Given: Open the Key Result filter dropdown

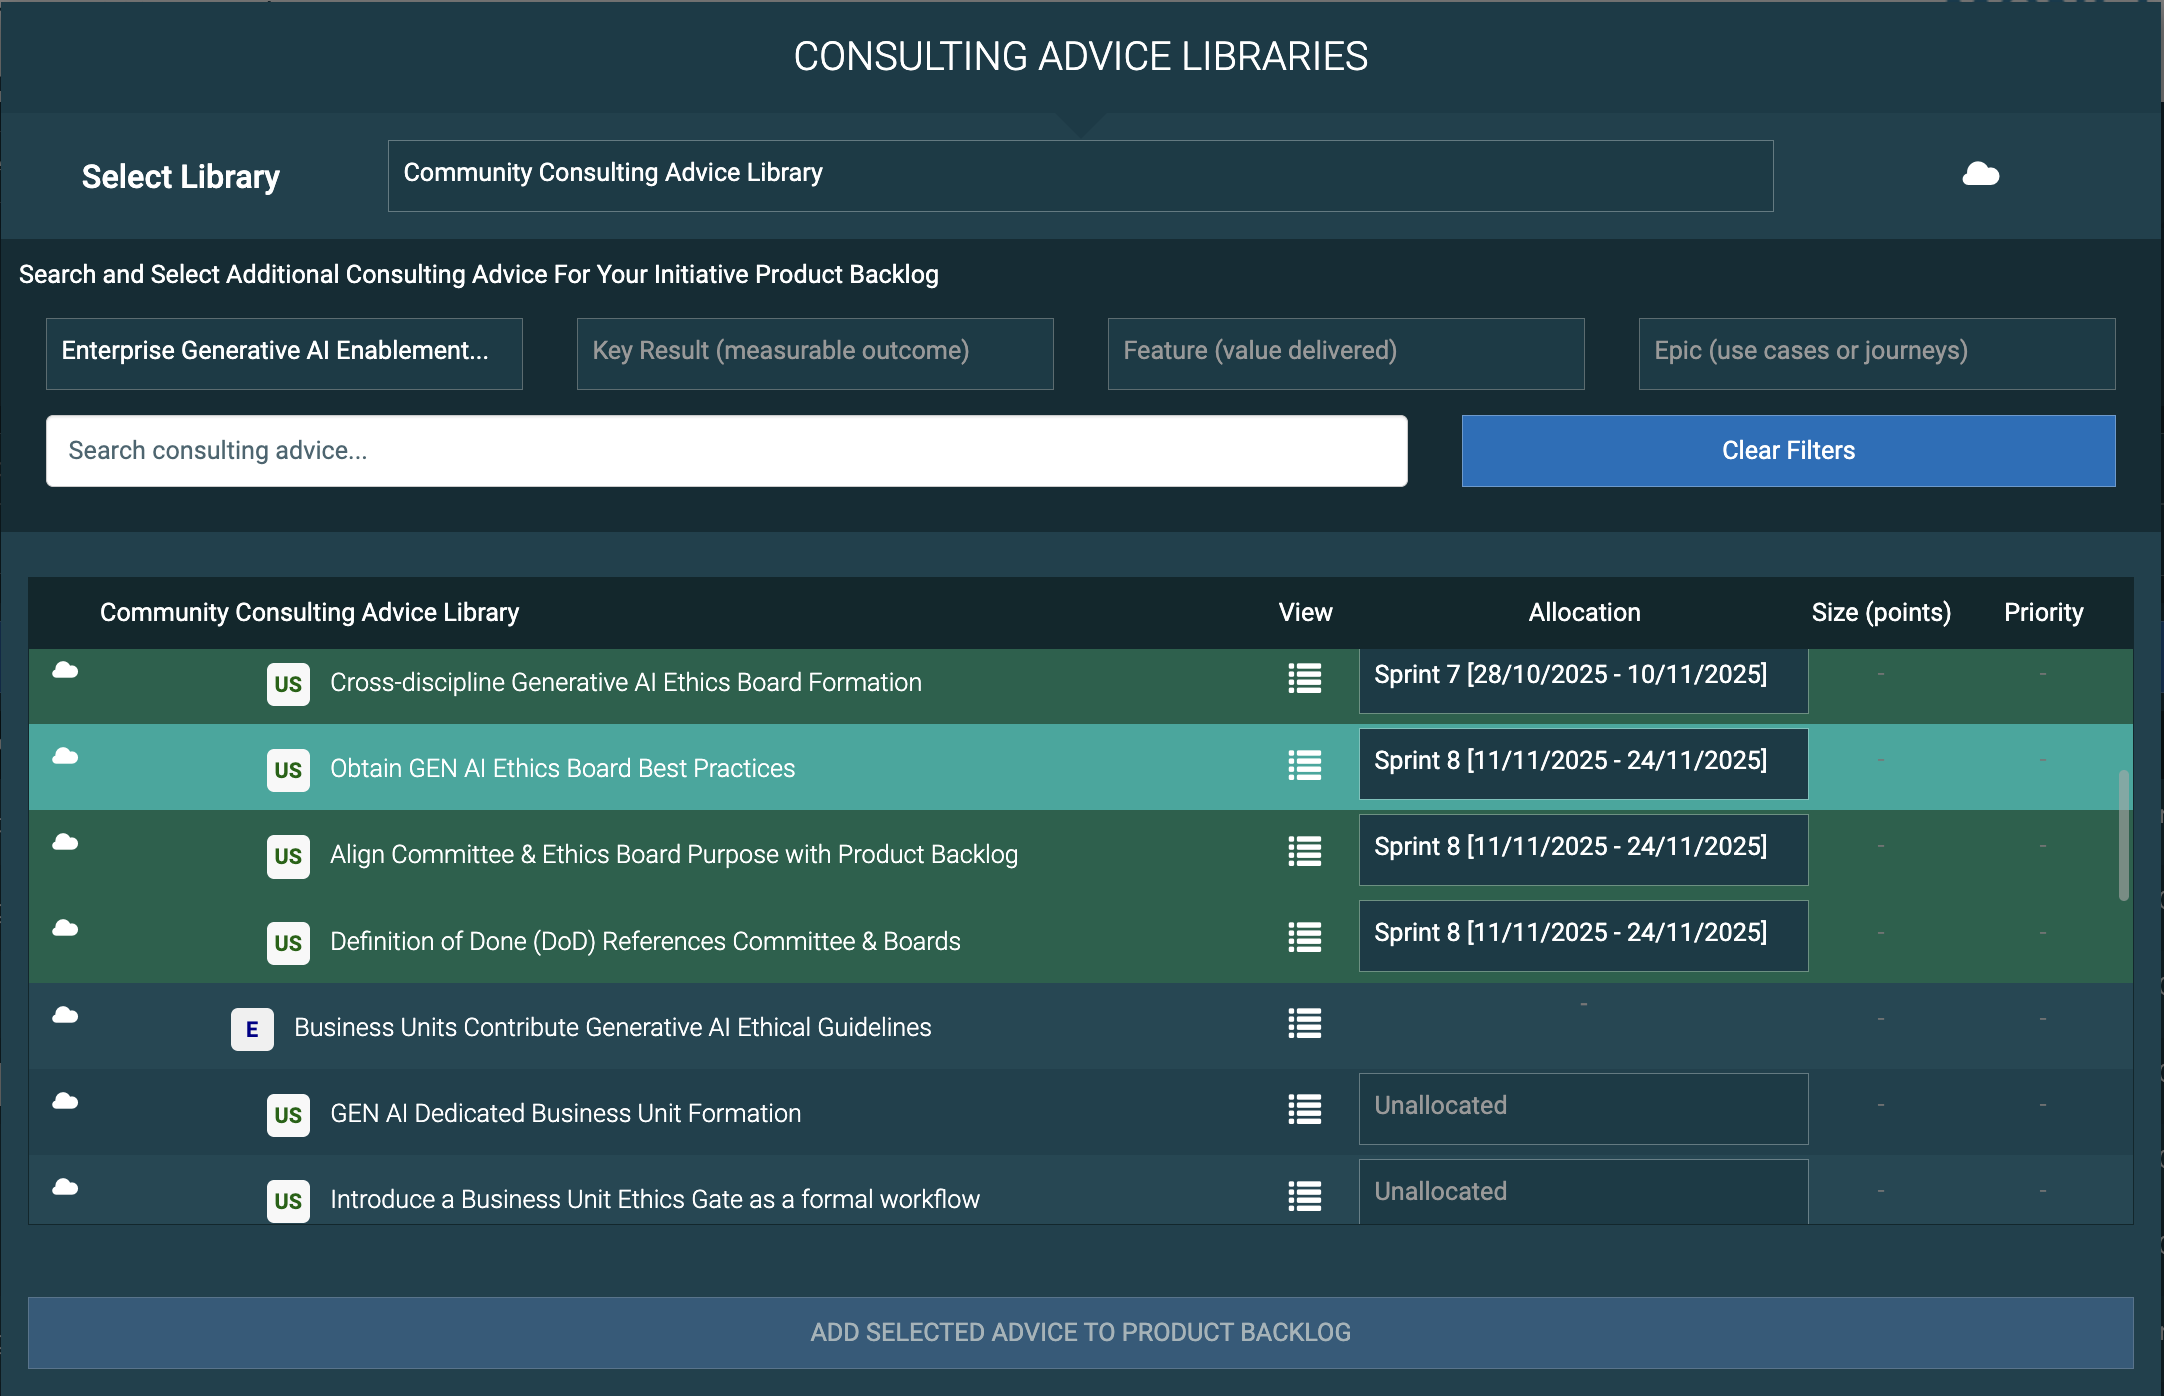Looking at the screenshot, I should [x=814, y=353].
